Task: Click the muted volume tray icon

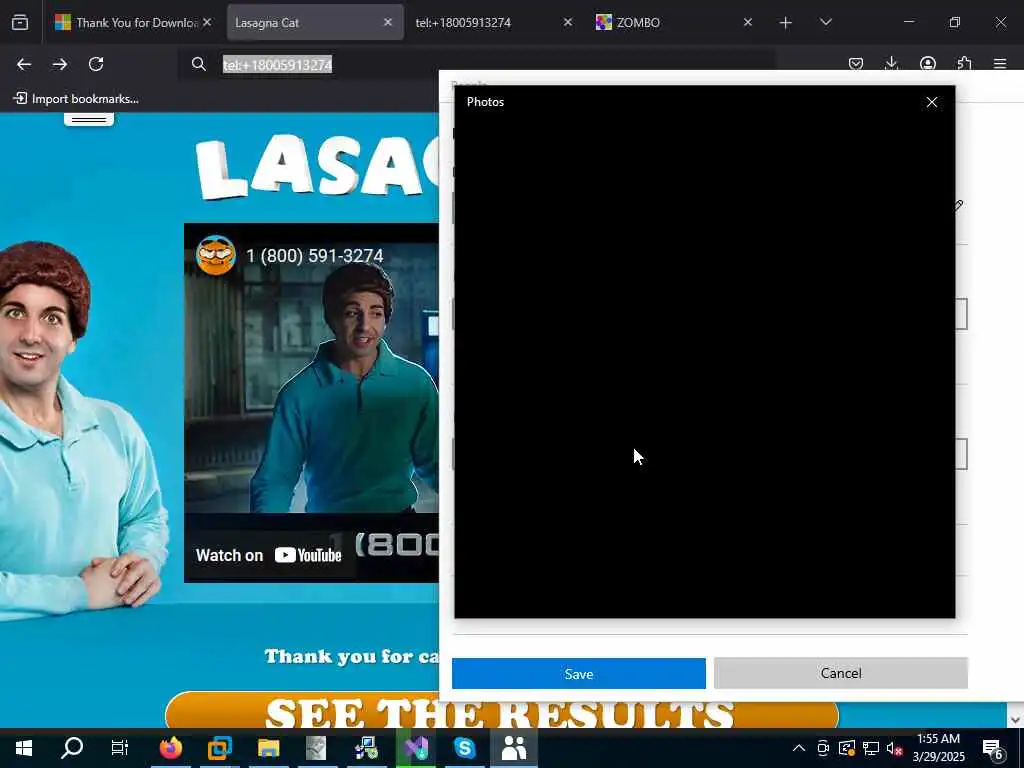Action: [894, 748]
